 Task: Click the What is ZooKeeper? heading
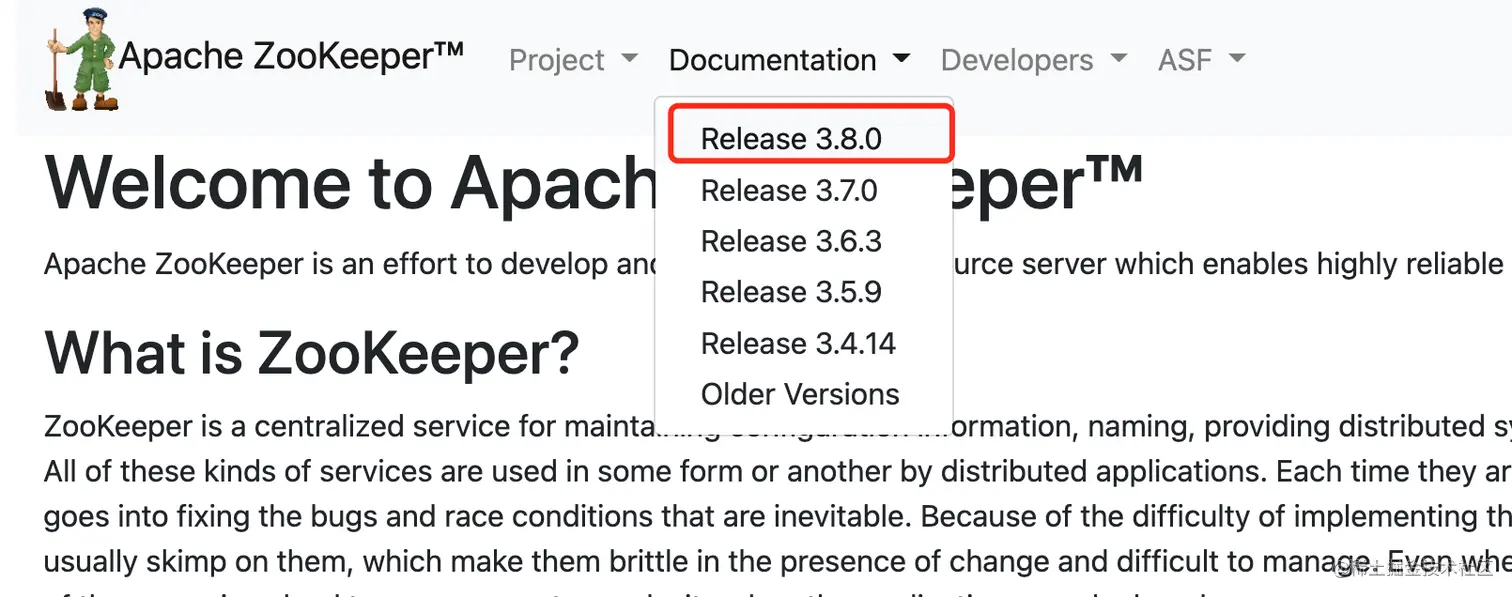tap(312, 351)
